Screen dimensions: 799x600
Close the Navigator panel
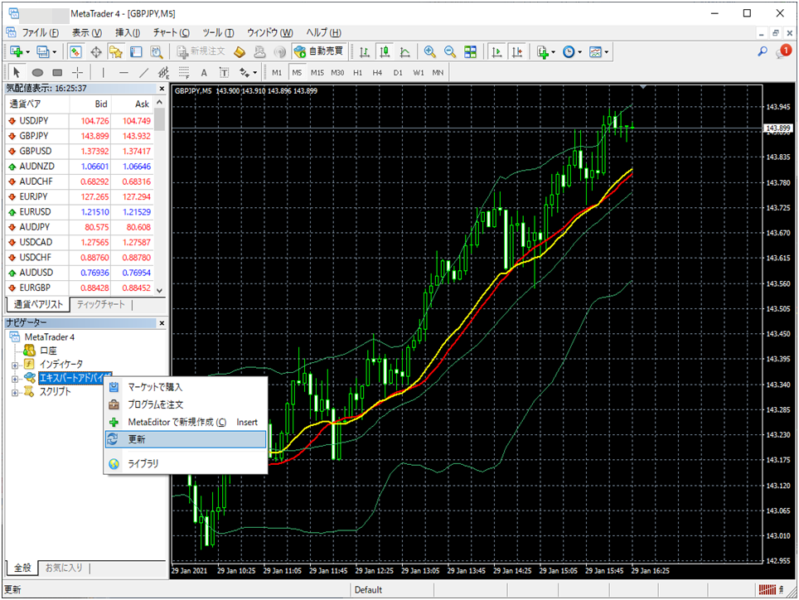click(162, 323)
